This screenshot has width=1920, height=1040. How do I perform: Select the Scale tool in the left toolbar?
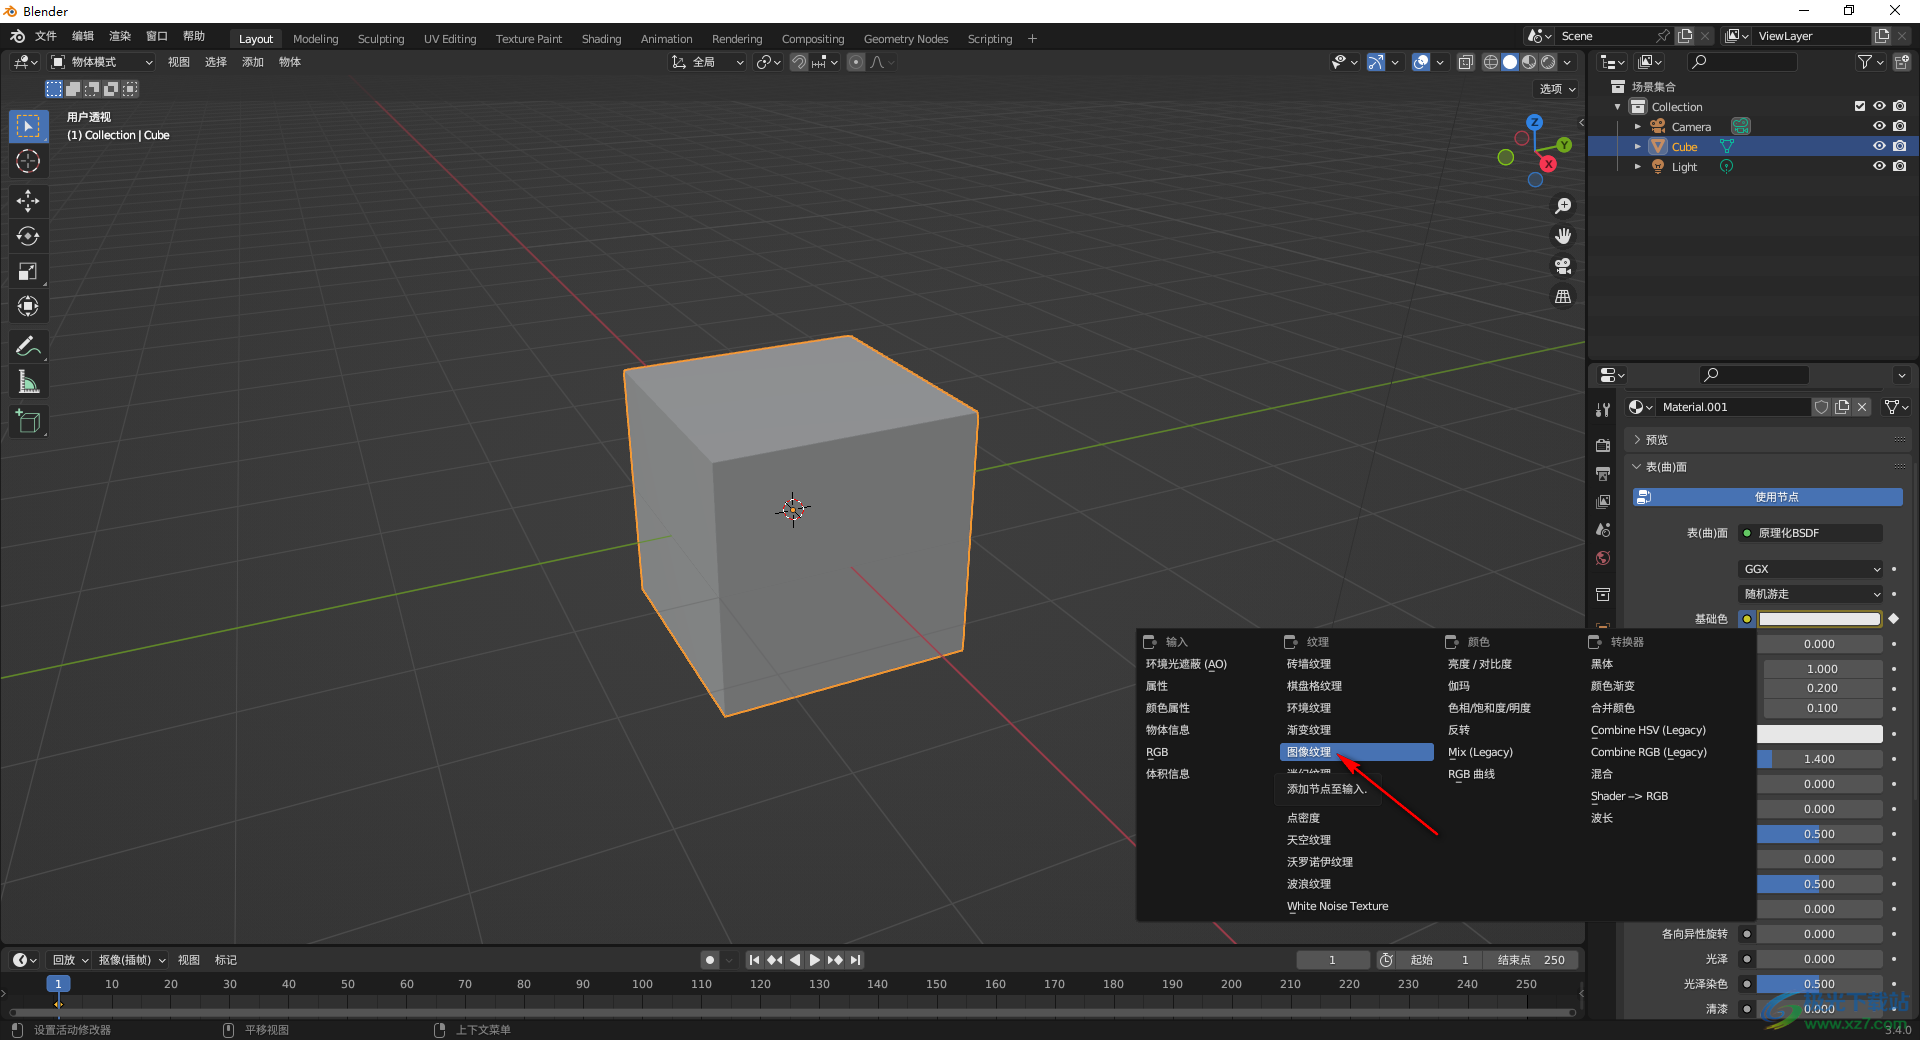point(28,271)
